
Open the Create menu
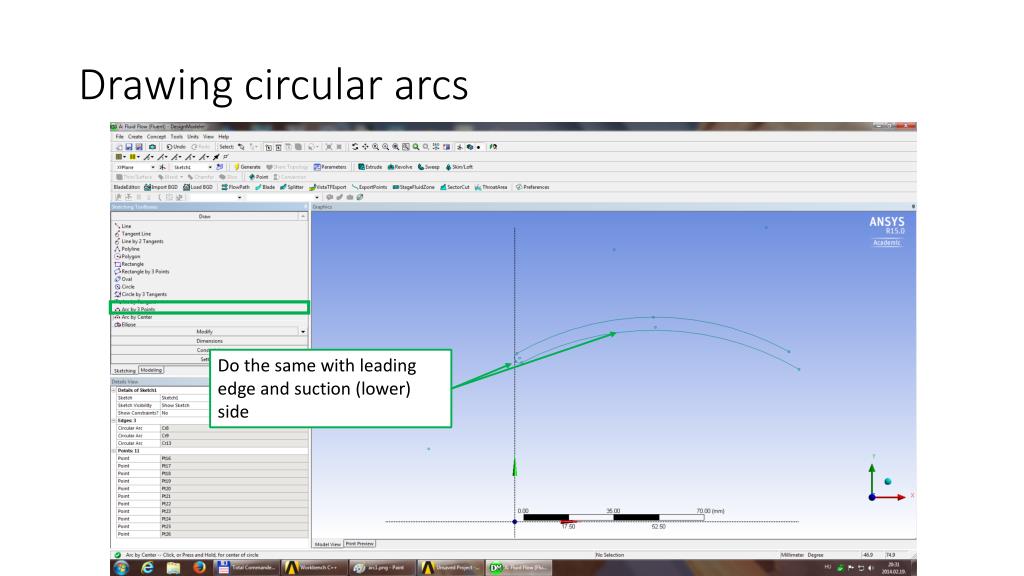pos(135,137)
